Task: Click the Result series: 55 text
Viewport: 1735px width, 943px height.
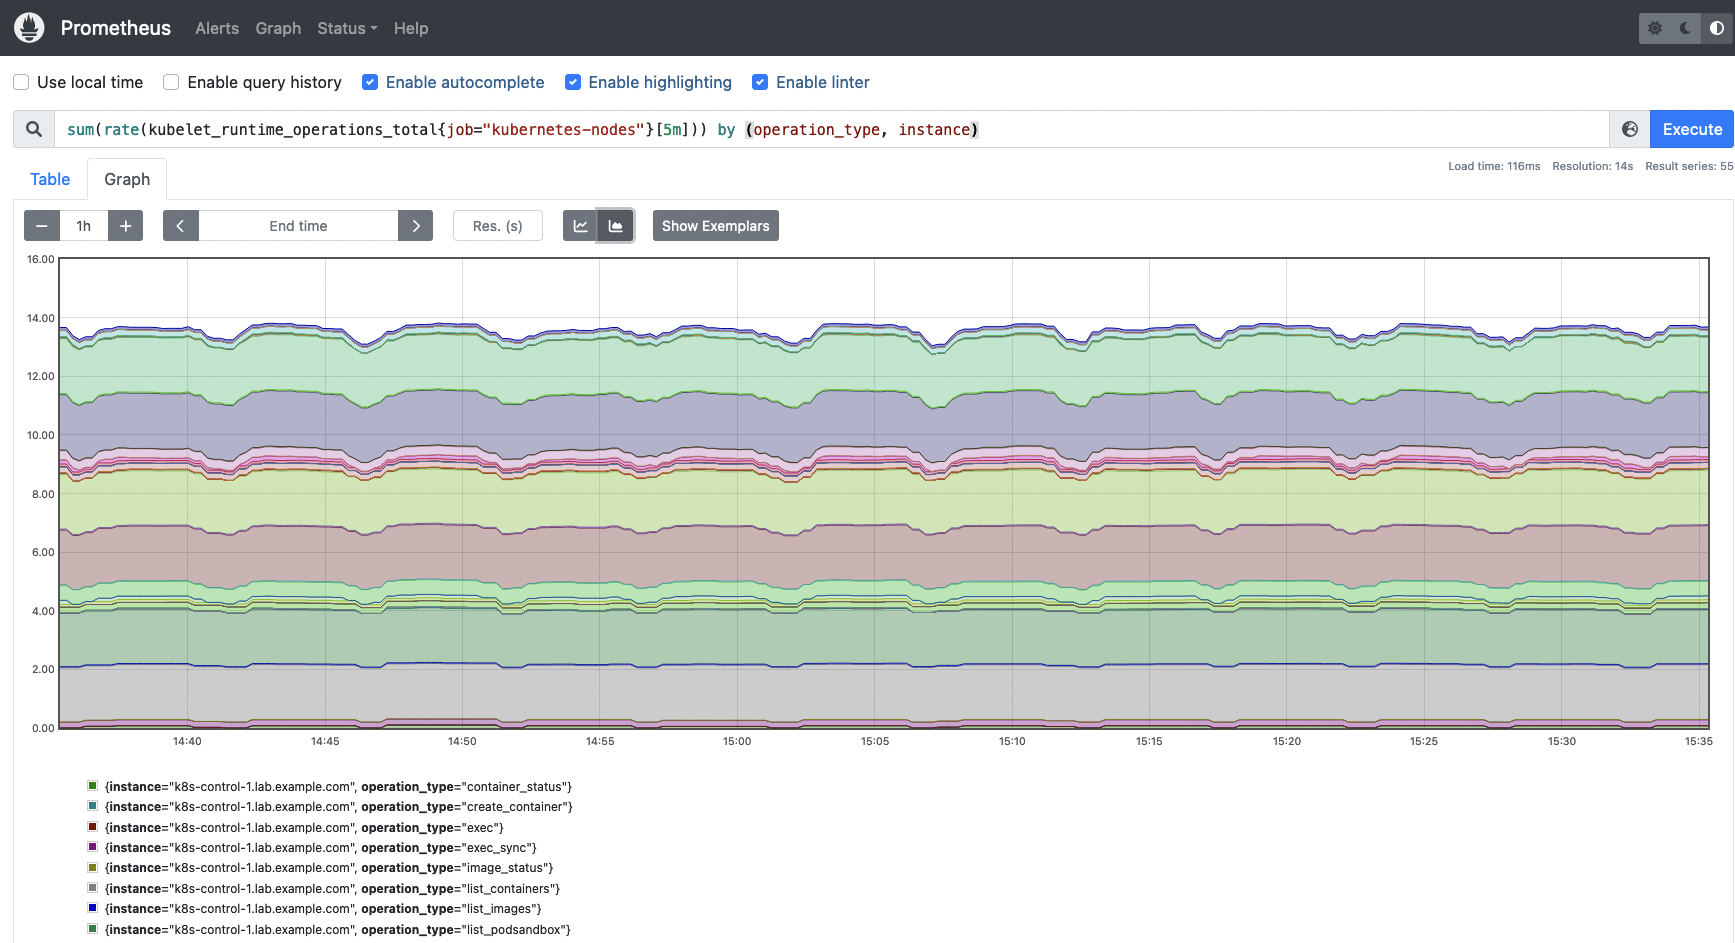Action: click(x=1689, y=166)
